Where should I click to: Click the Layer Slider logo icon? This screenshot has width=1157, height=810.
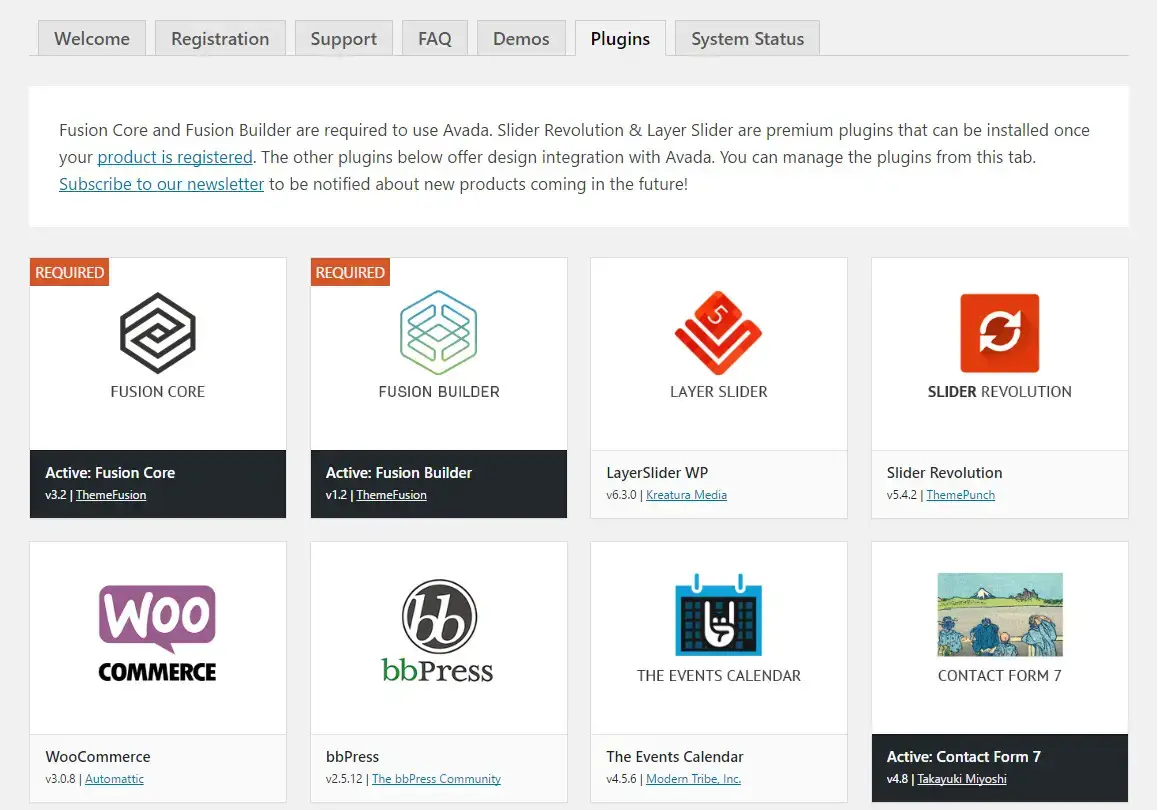tap(718, 333)
